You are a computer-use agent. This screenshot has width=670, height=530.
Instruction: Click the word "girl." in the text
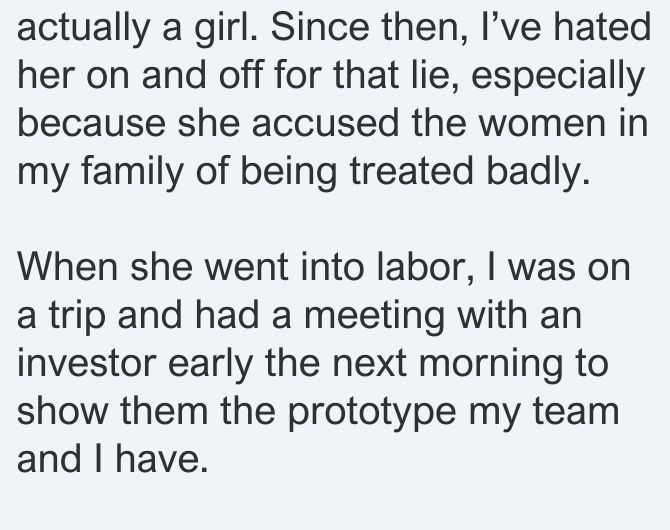pos(226,29)
